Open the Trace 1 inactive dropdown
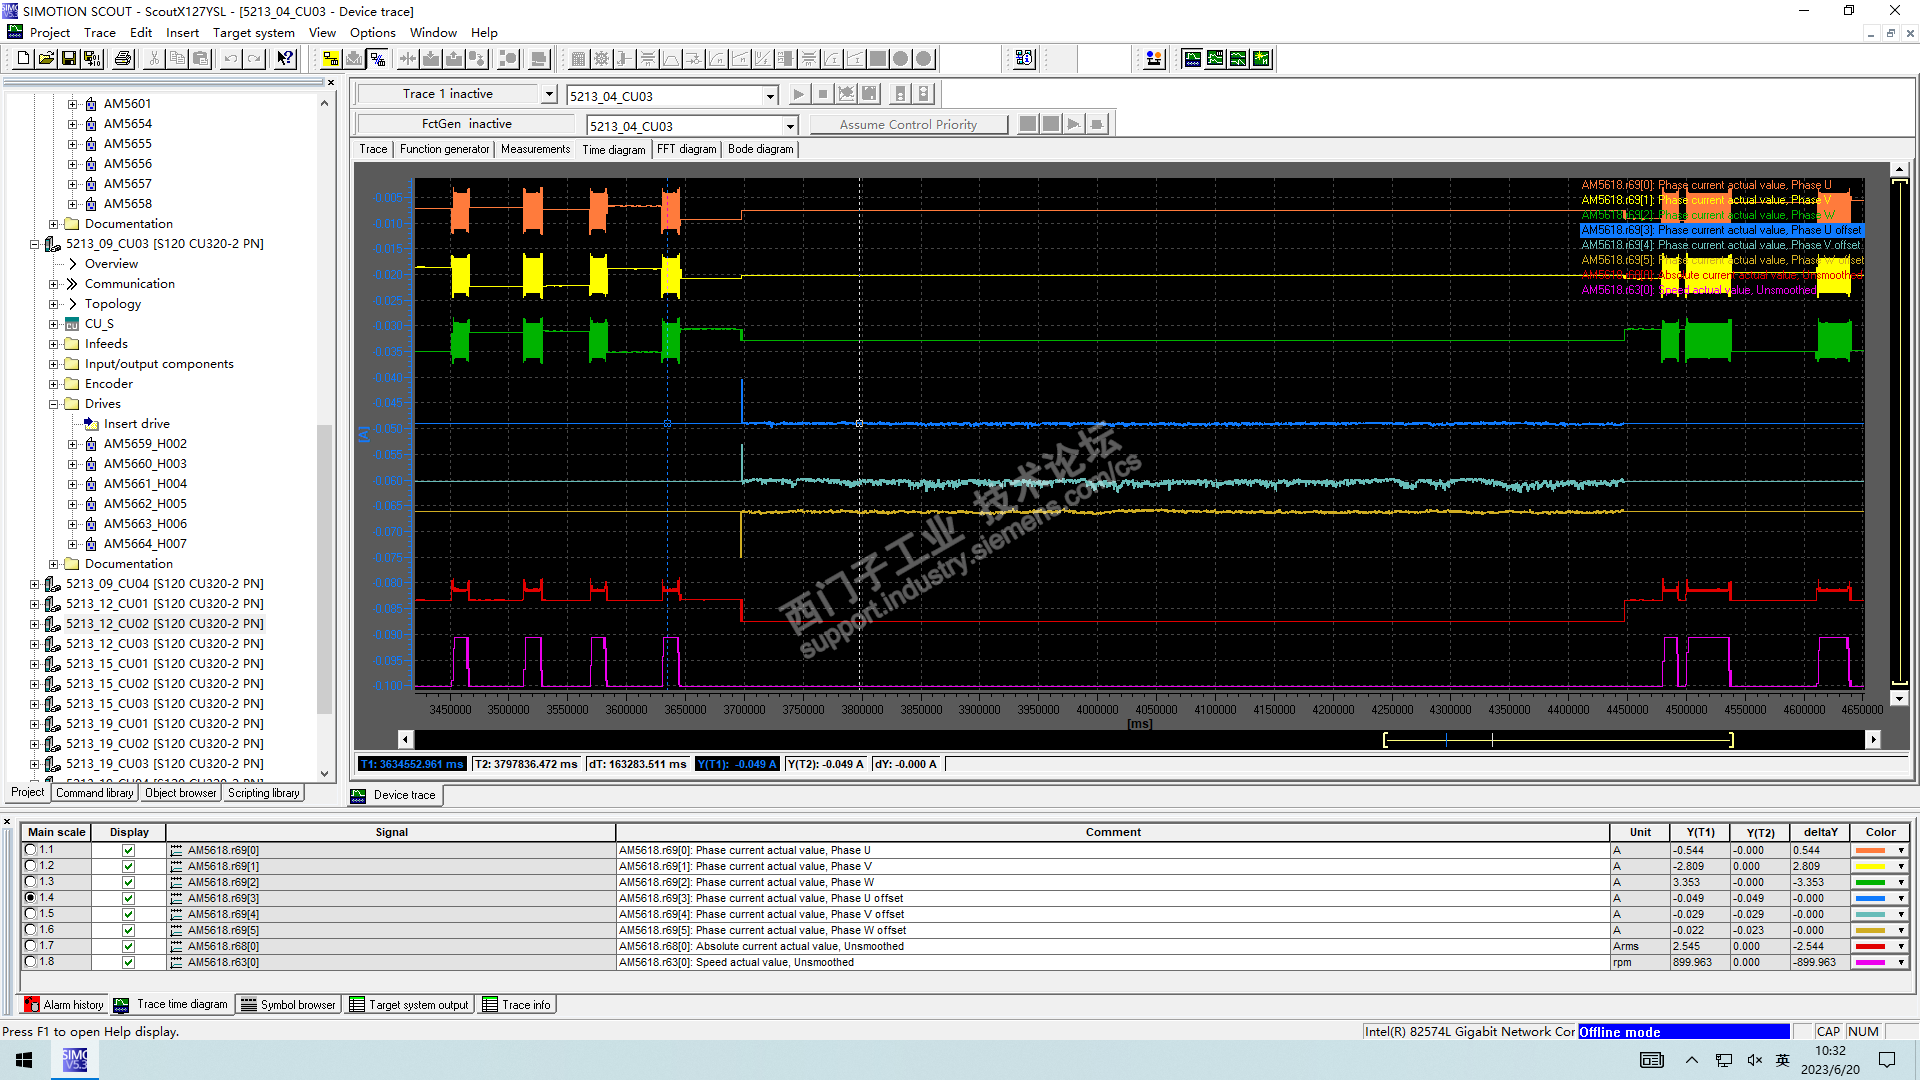This screenshot has height=1080, width=1920. 549,94
